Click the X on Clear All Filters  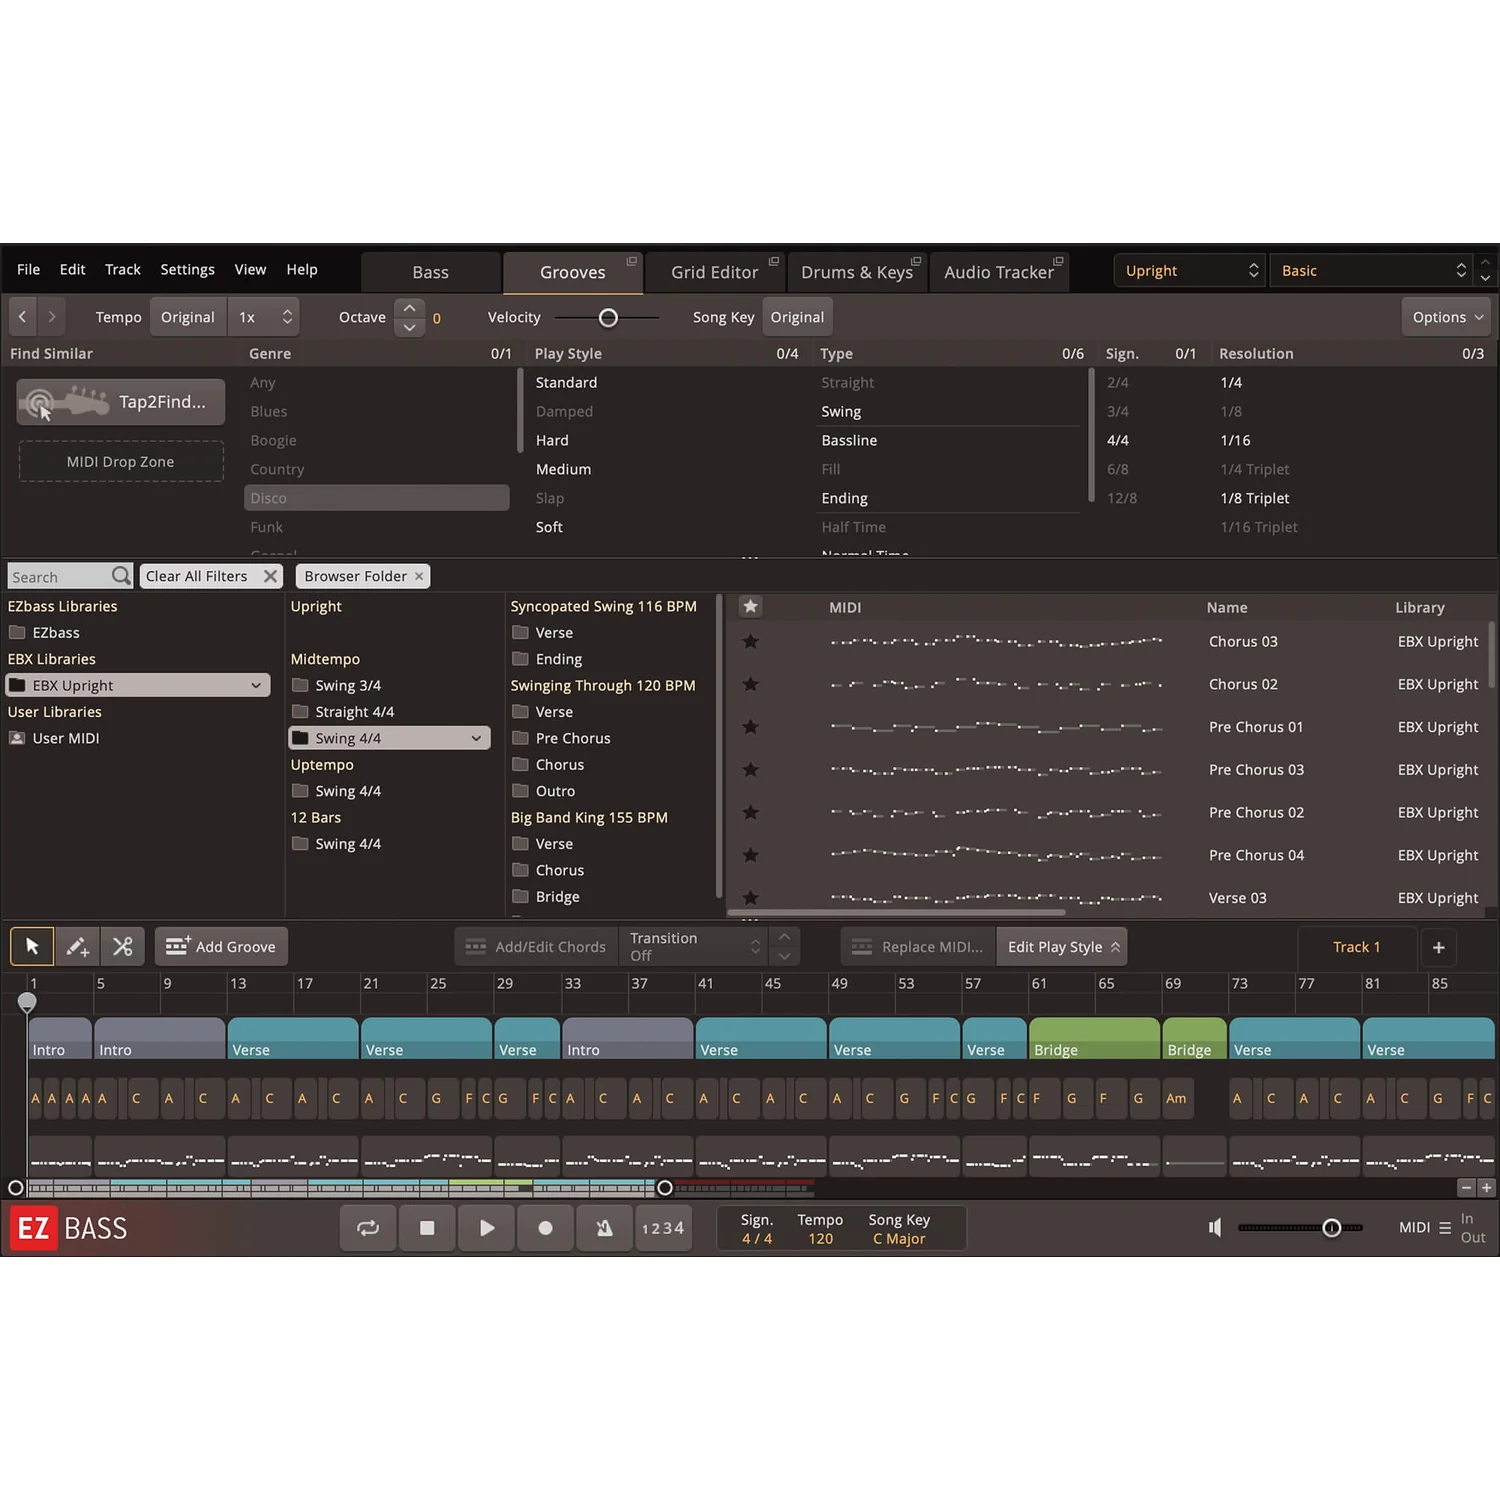coord(270,576)
